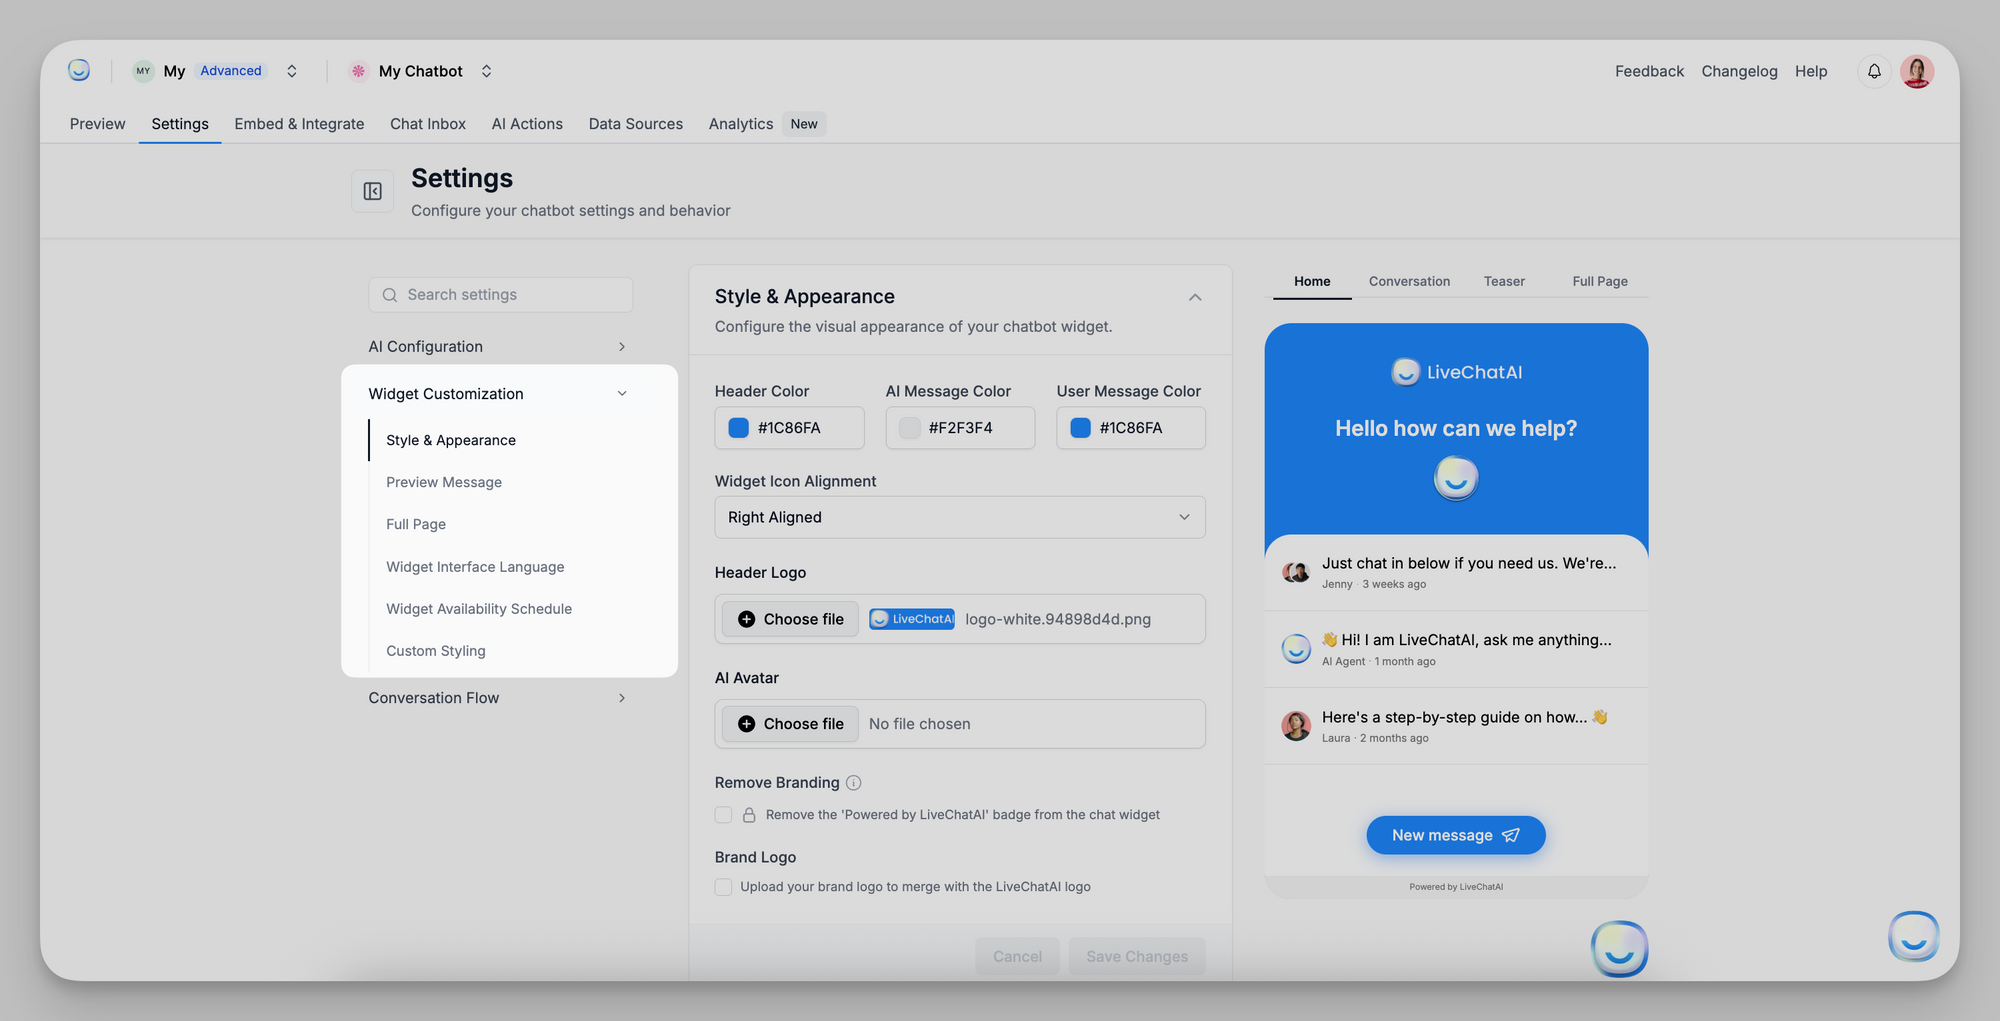The height and width of the screenshot is (1021, 2000).
Task: Select Preview Message in the sidebar
Action: point(444,482)
